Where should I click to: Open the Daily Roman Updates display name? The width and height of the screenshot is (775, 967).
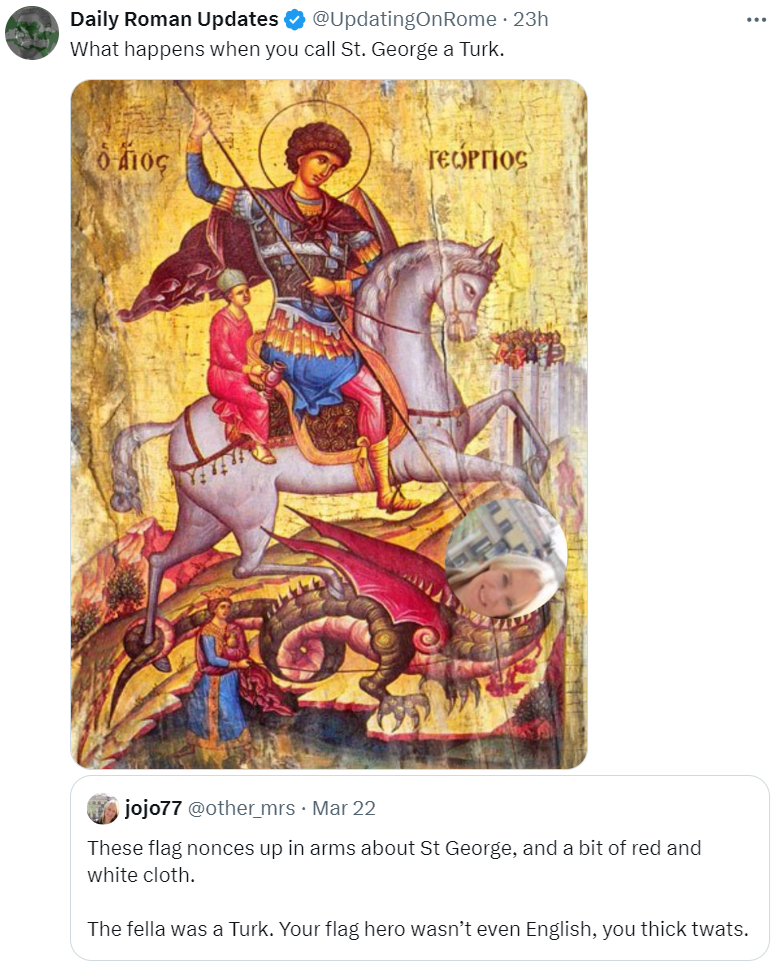[x=174, y=19]
